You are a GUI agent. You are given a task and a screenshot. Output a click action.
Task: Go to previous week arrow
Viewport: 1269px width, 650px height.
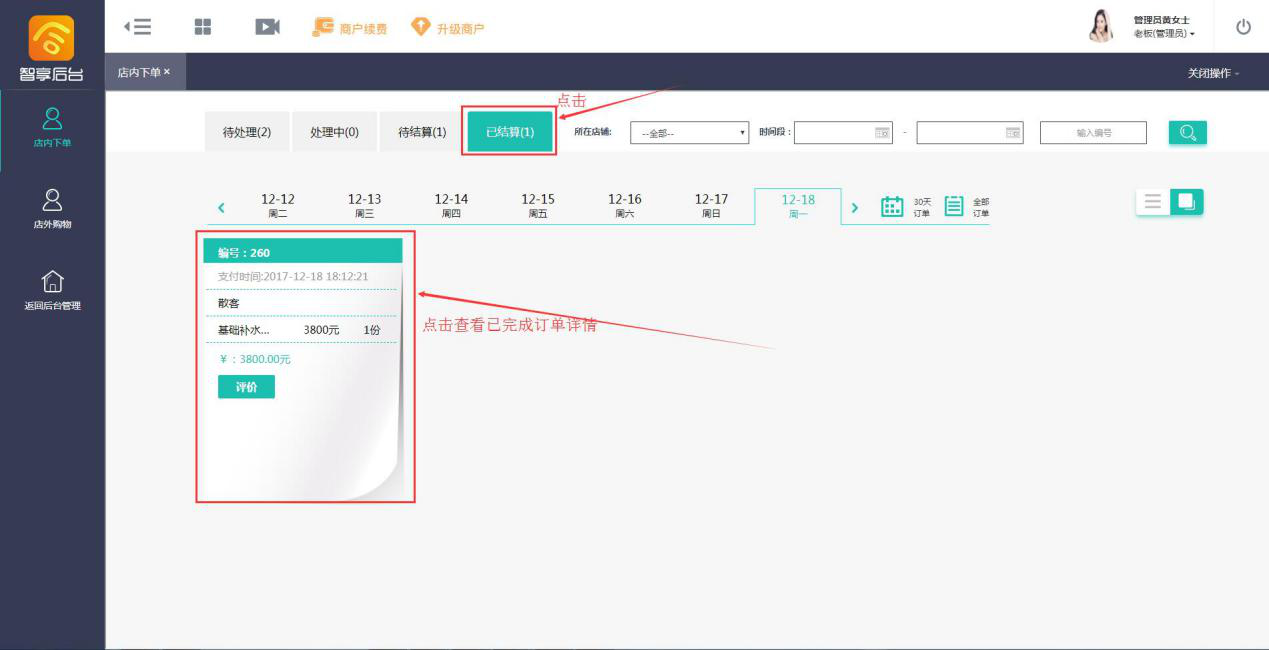[x=221, y=208]
